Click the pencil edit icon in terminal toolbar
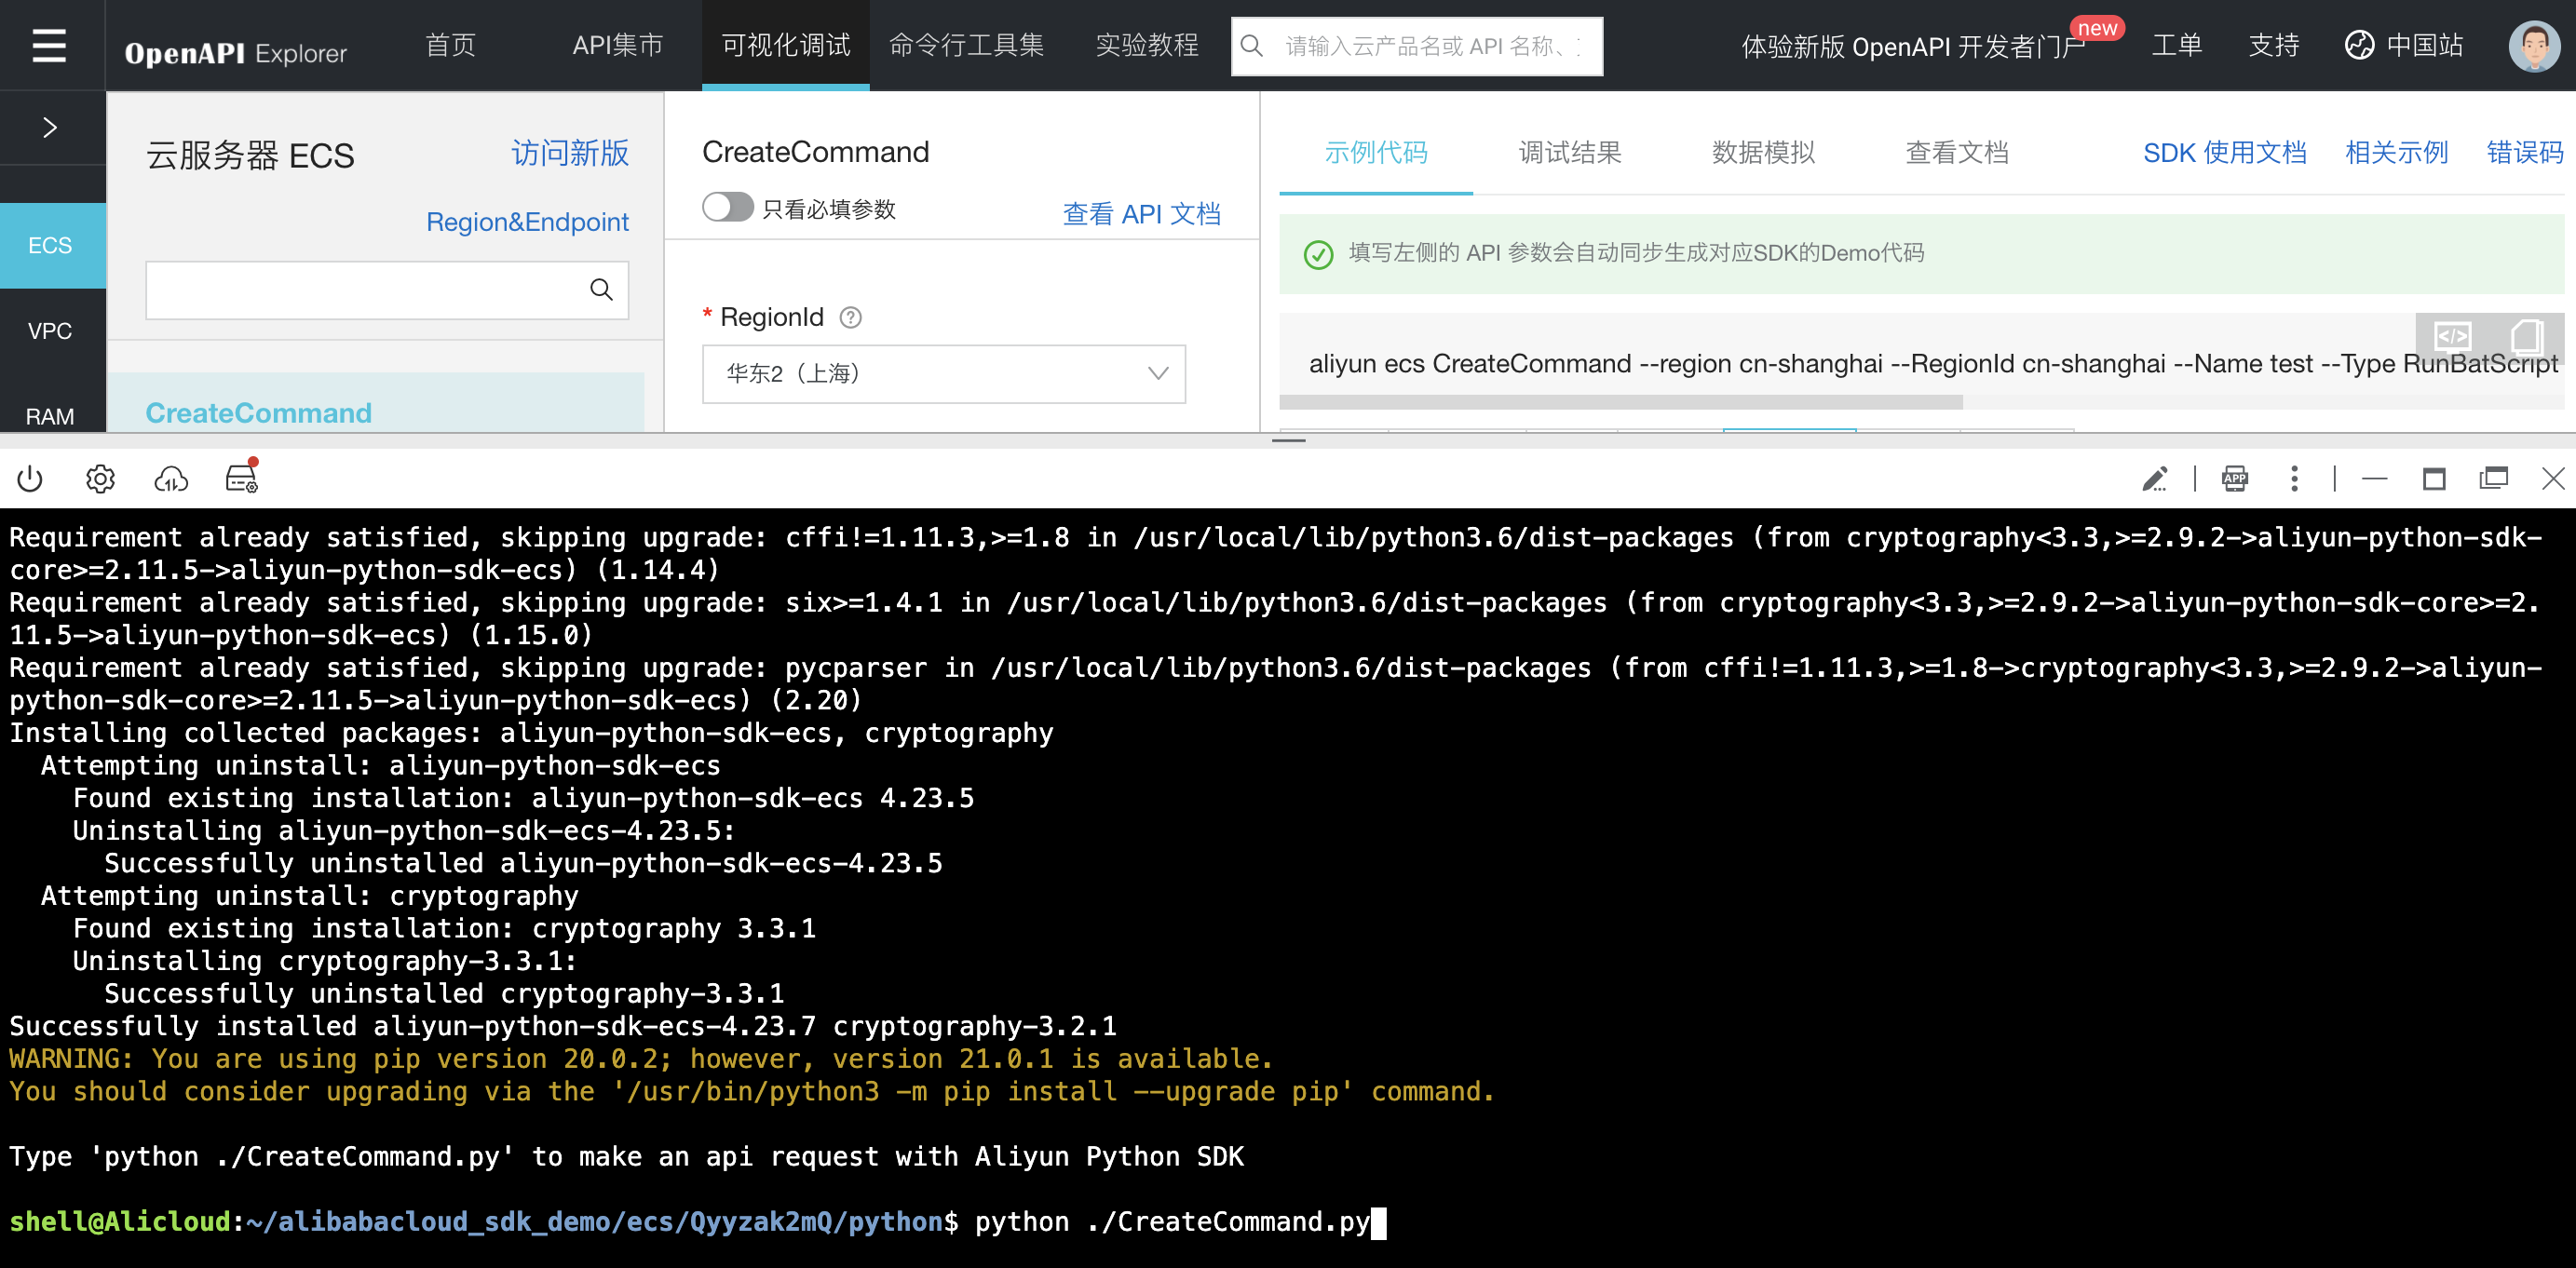The height and width of the screenshot is (1268, 2576). point(2154,479)
